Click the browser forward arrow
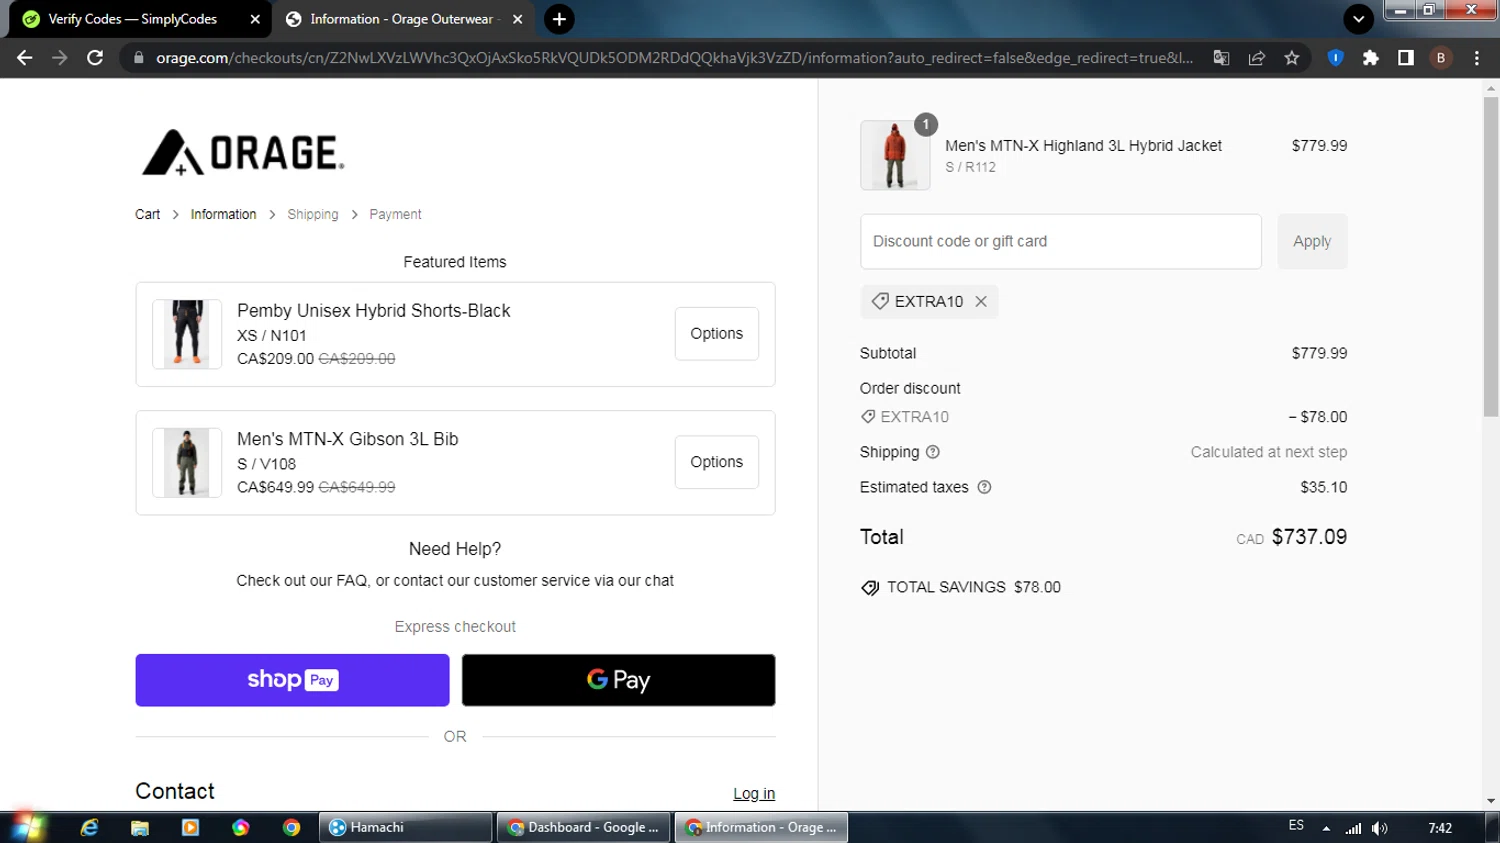 60,58
